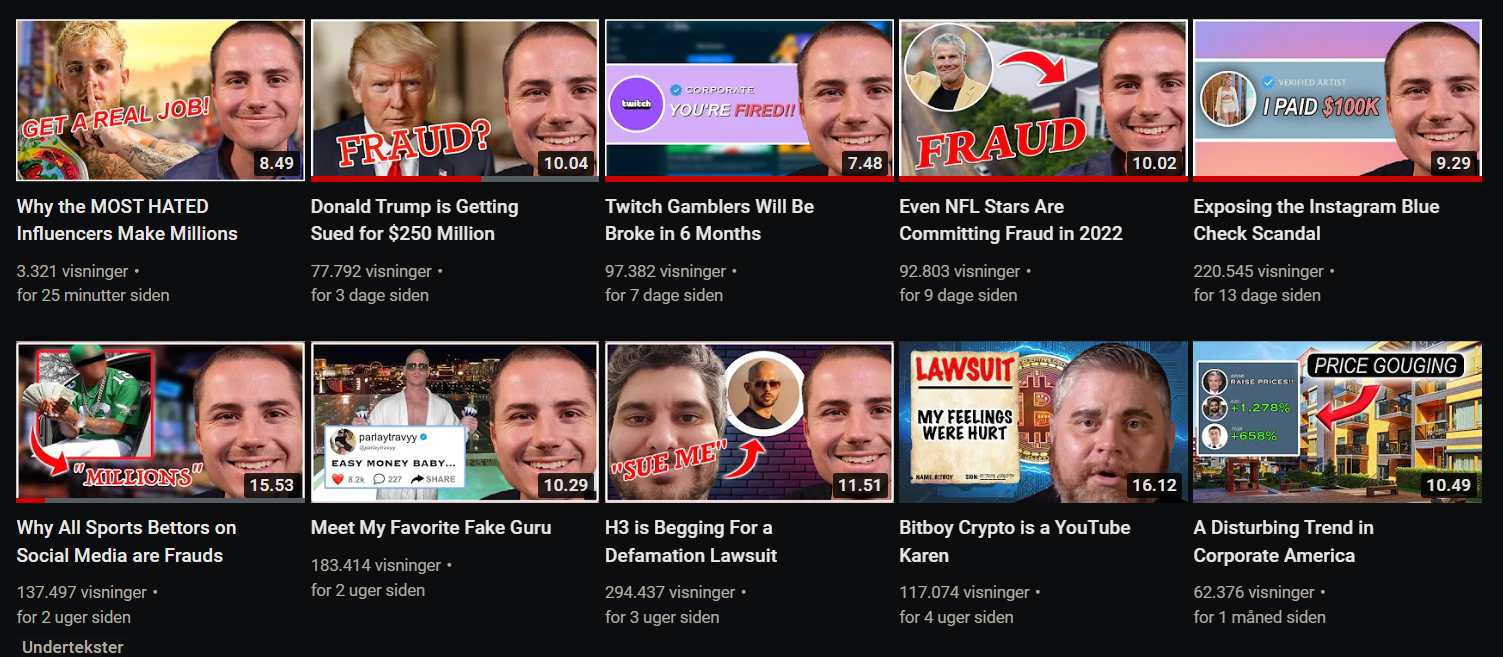
Task: Open 'Twitch Gamblers Will Be Broke in 6 Months' title
Action: point(710,220)
